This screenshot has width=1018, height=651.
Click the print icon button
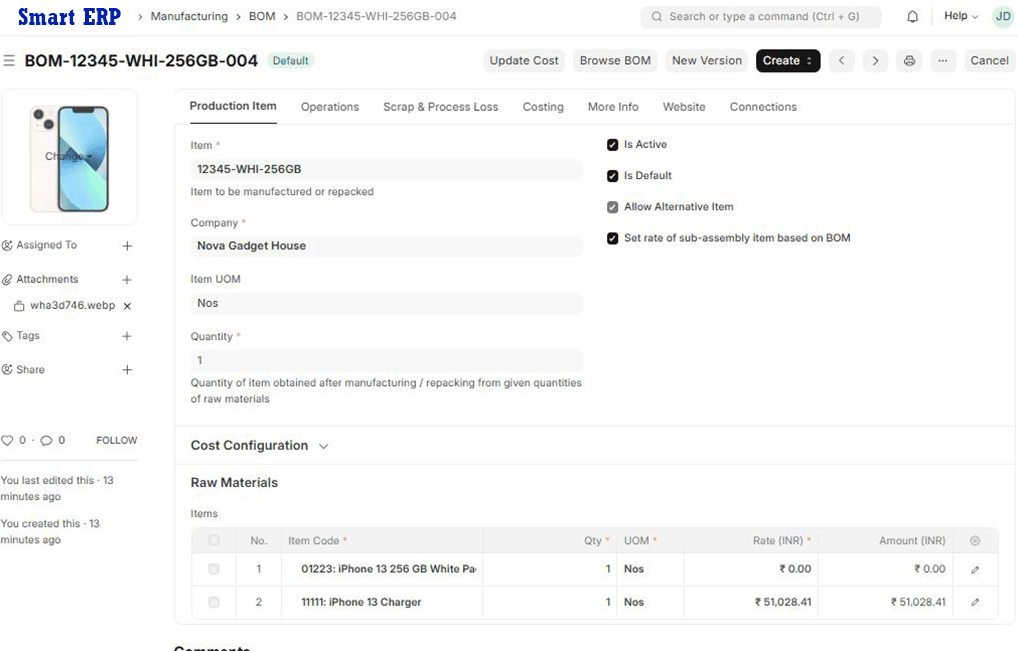tap(909, 61)
